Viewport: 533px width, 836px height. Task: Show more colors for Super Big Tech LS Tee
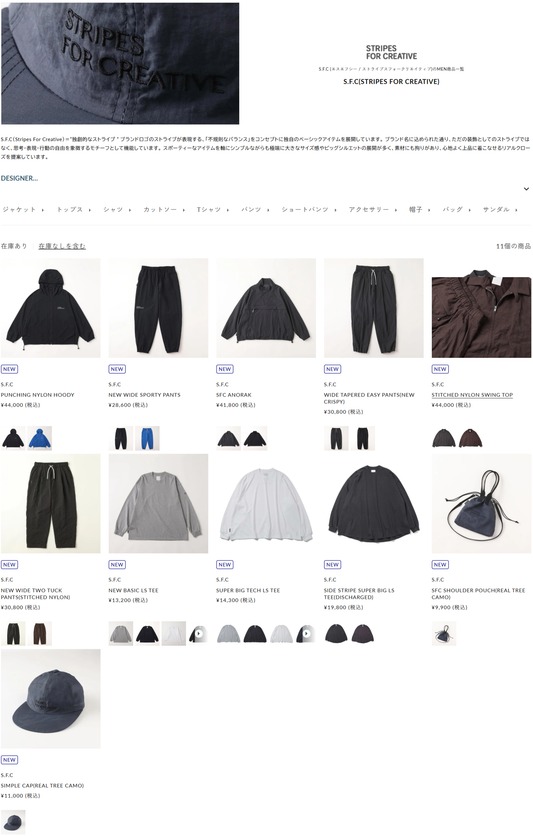[306, 633]
